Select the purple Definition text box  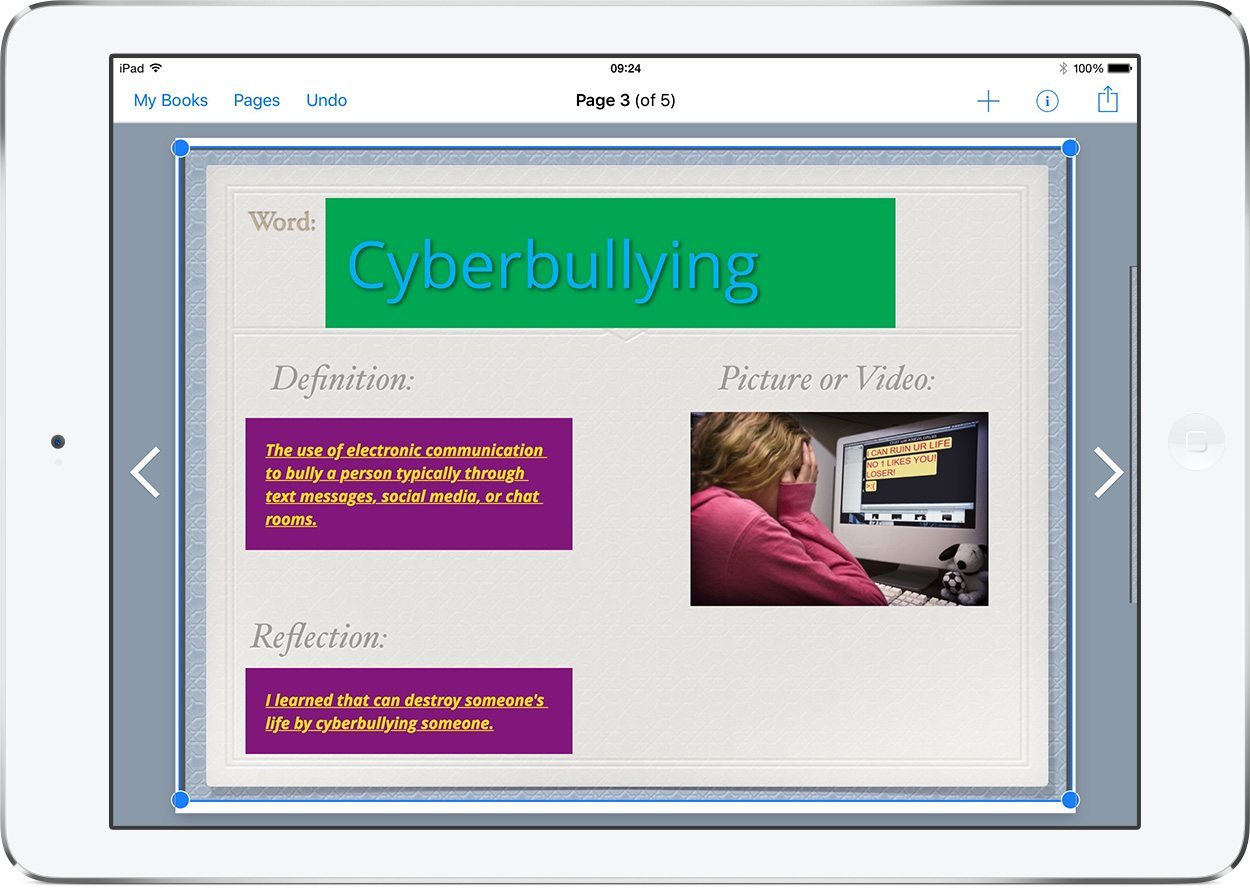(408, 484)
